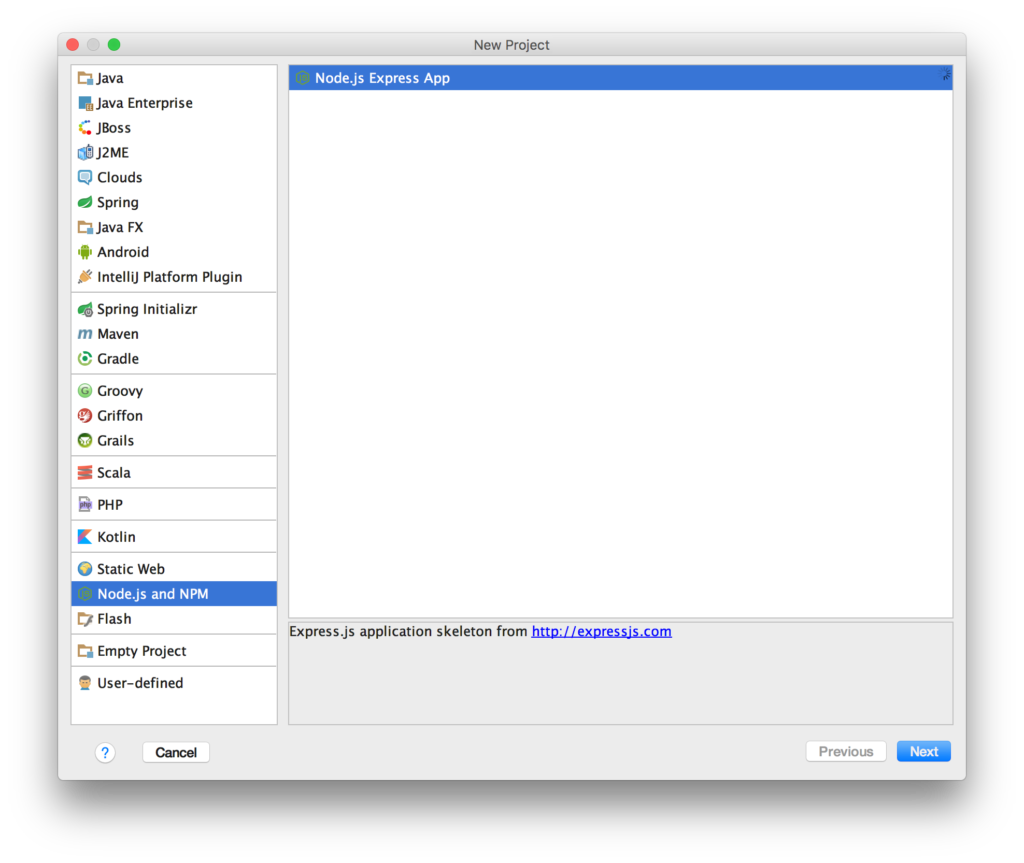Select Spring Initializr
This screenshot has height=863, width=1024.
pyautogui.click(x=174, y=309)
